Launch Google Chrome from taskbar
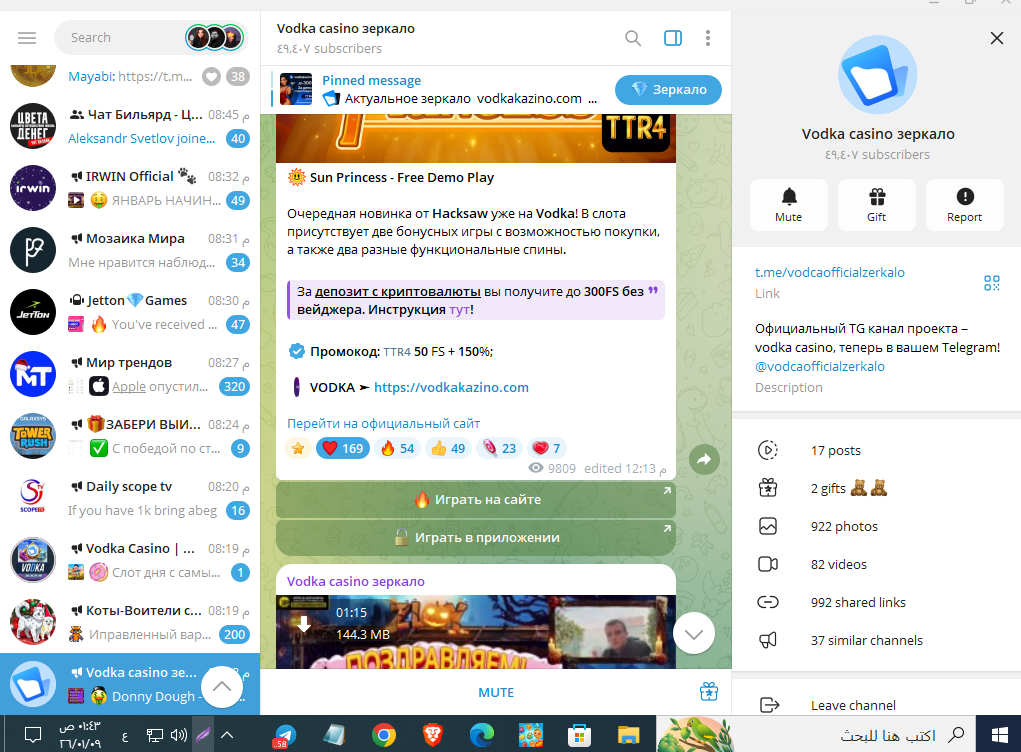 coord(384,735)
